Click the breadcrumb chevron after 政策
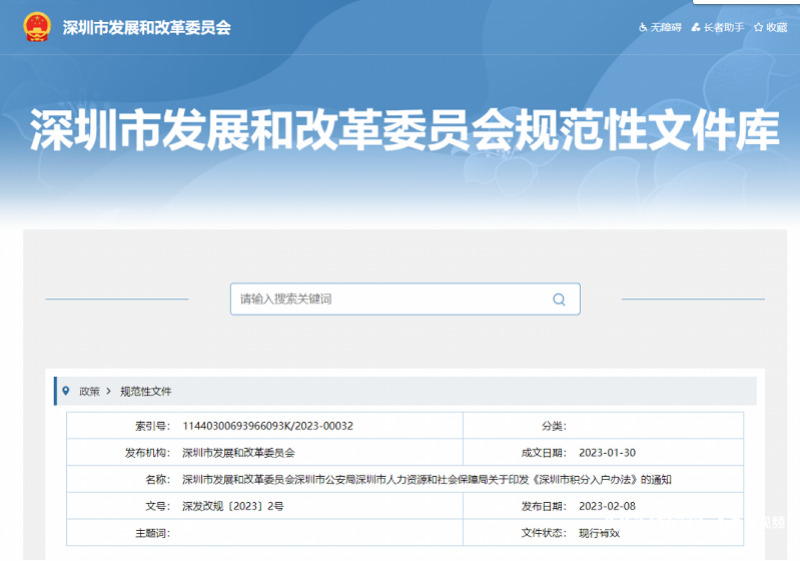This screenshot has height=561, width=800. [x=108, y=391]
